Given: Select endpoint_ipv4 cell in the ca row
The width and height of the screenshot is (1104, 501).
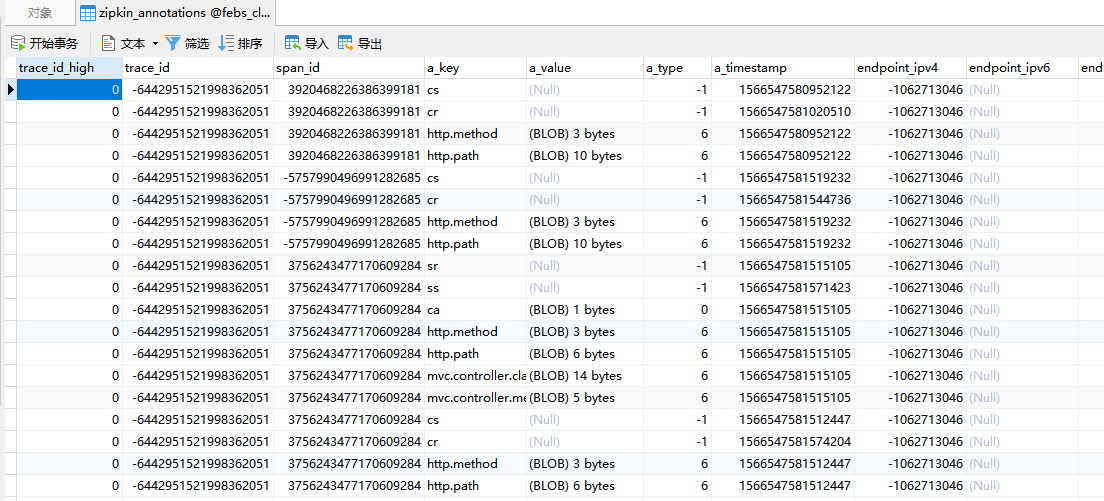Looking at the screenshot, I should point(910,310).
